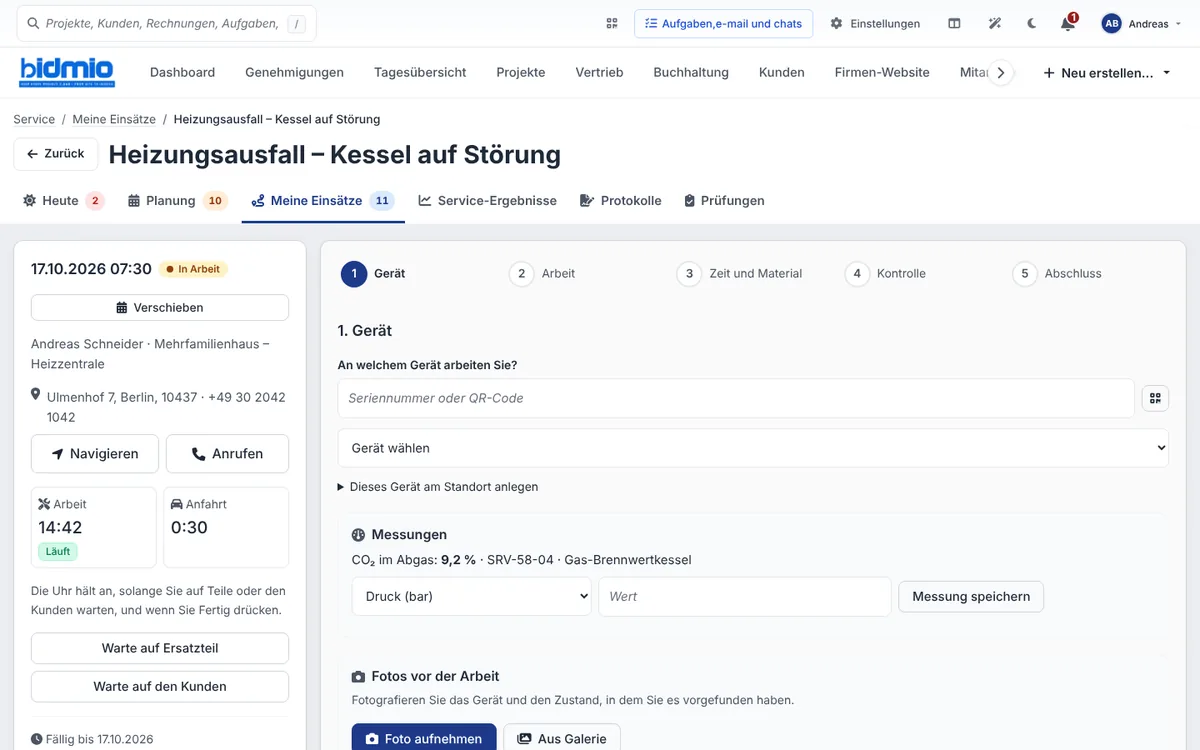Open Vertrieb menu item
This screenshot has width=1200, height=750.
[599, 72]
